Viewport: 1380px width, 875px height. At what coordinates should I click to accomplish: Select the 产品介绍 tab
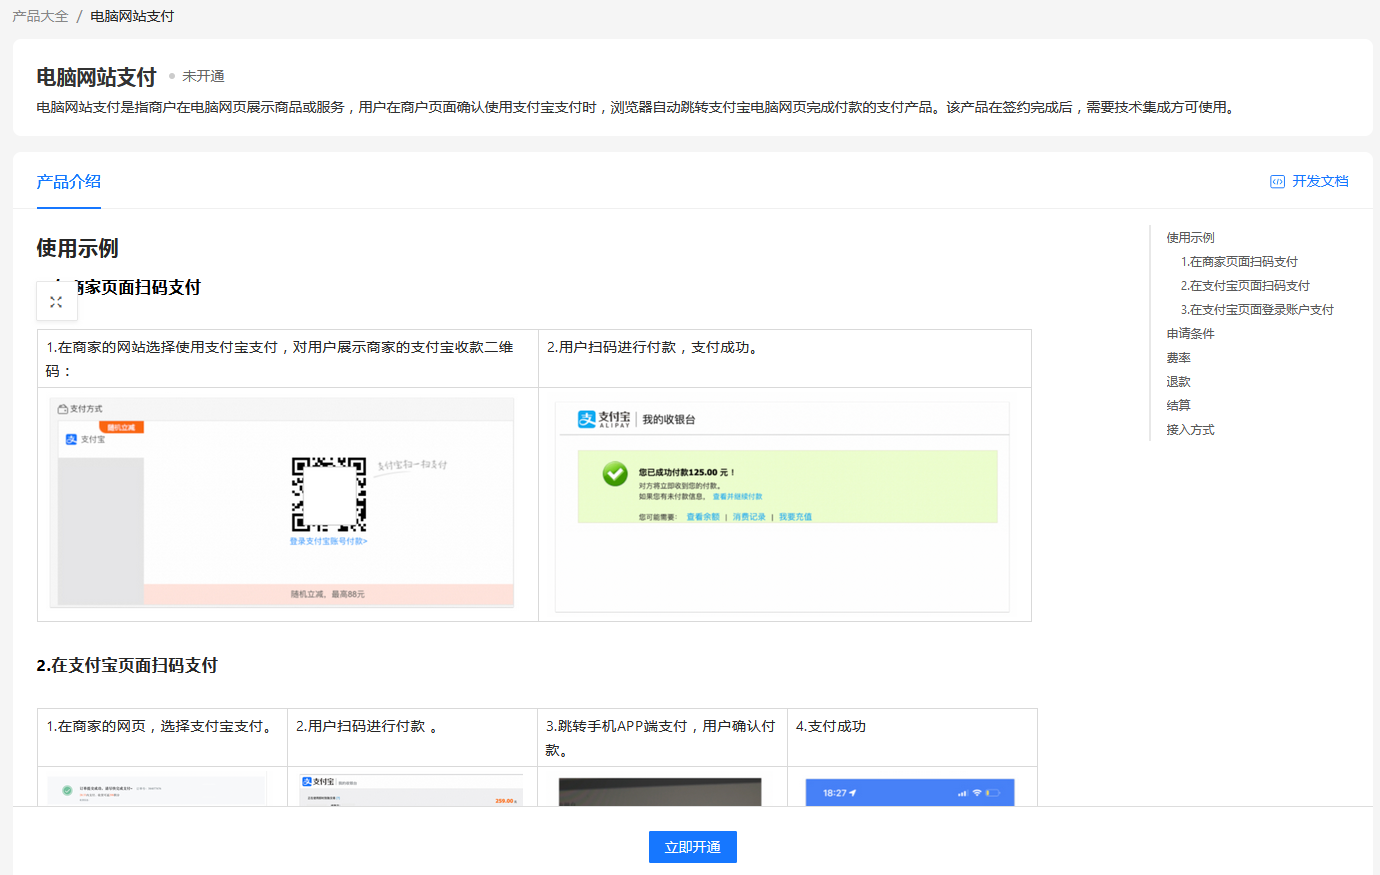(x=68, y=181)
